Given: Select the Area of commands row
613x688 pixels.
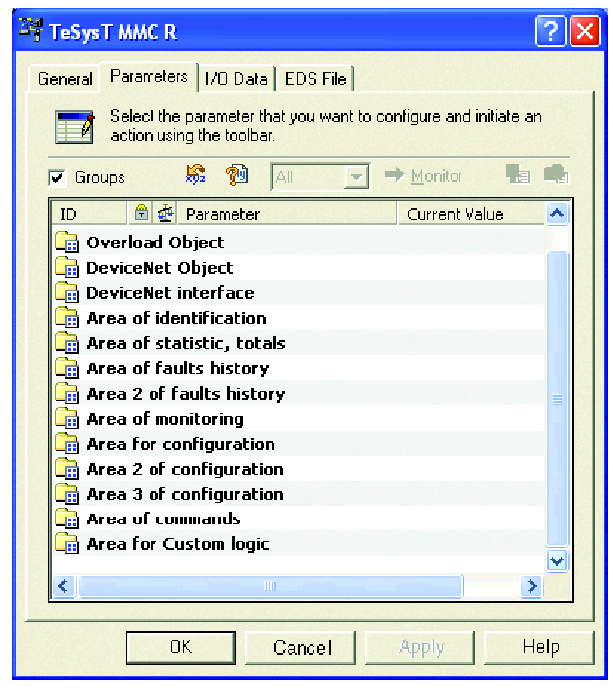Looking at the screenshot, I should coord(298,519).
